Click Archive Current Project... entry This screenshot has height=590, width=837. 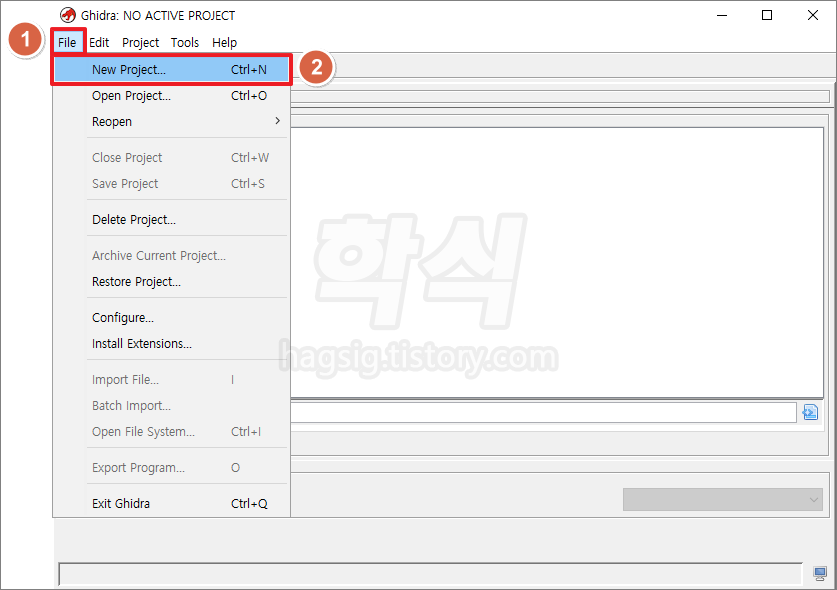[x=171, y=256]
